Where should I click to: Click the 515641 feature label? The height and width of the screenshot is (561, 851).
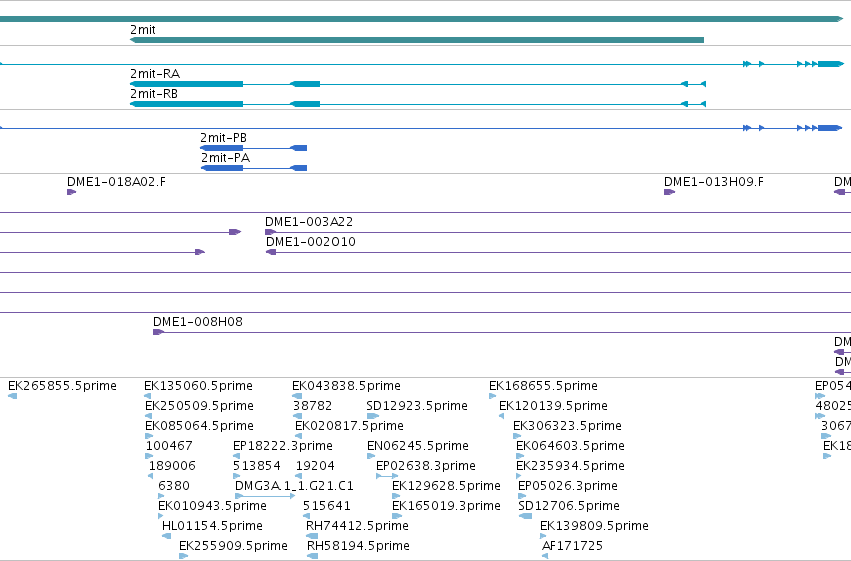tap(327, 506)
